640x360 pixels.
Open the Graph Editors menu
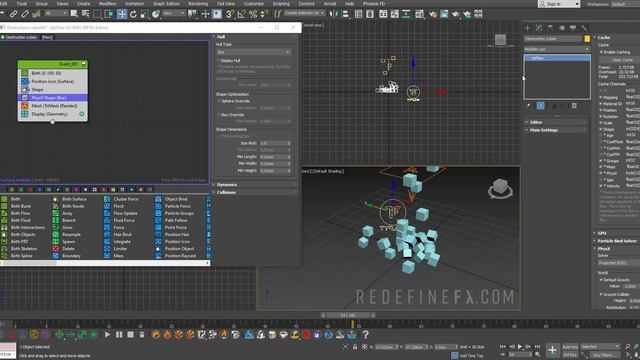tap(166, 3)
